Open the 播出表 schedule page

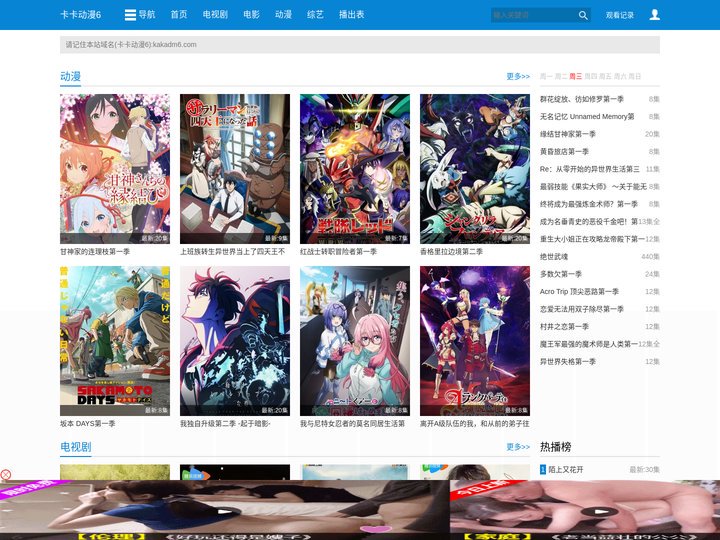[x=351, y=15]
